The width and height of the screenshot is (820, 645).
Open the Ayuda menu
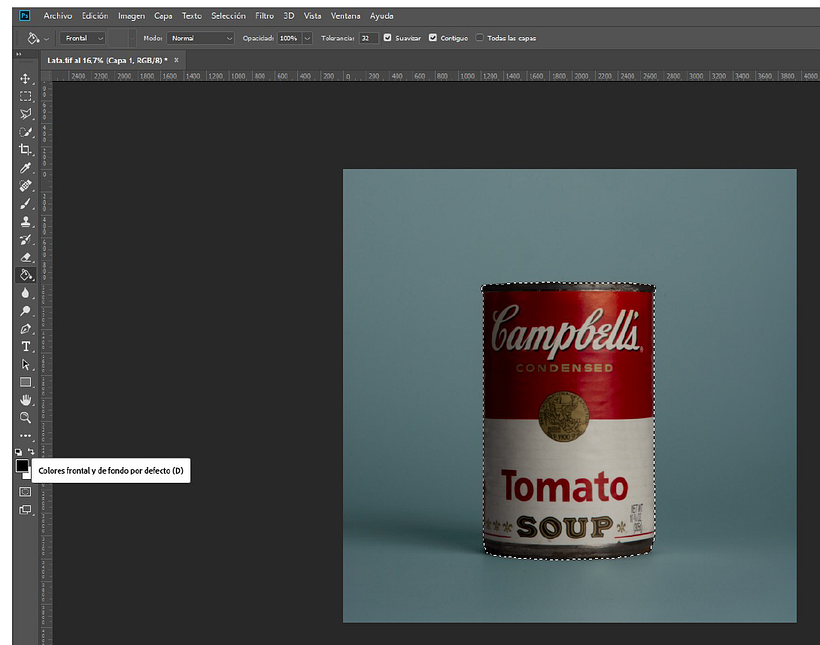pyautogui.click(x=381, y=16)
